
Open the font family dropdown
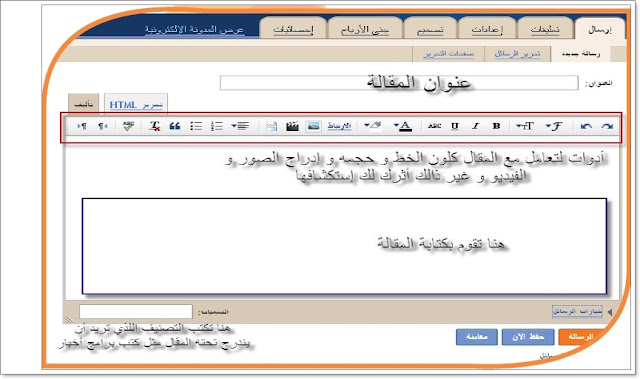554,126
